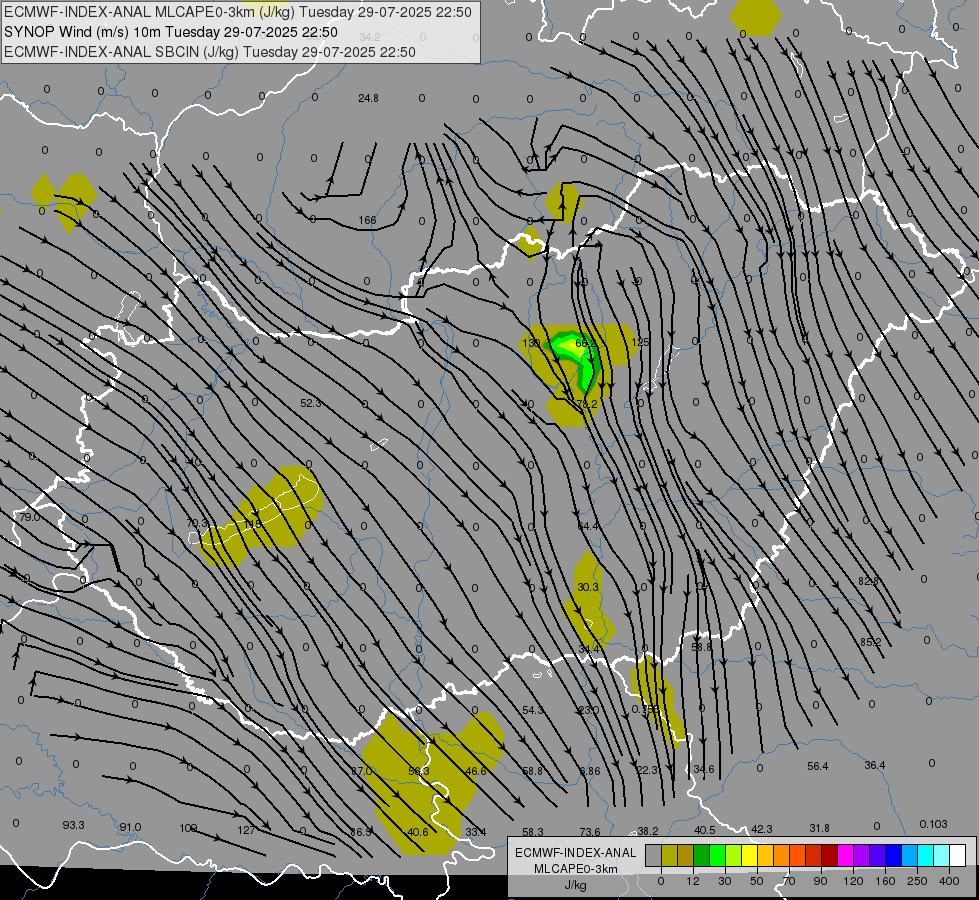Select the "SYNOP Wind (m/s) 10m" title line

click(171, 32)
